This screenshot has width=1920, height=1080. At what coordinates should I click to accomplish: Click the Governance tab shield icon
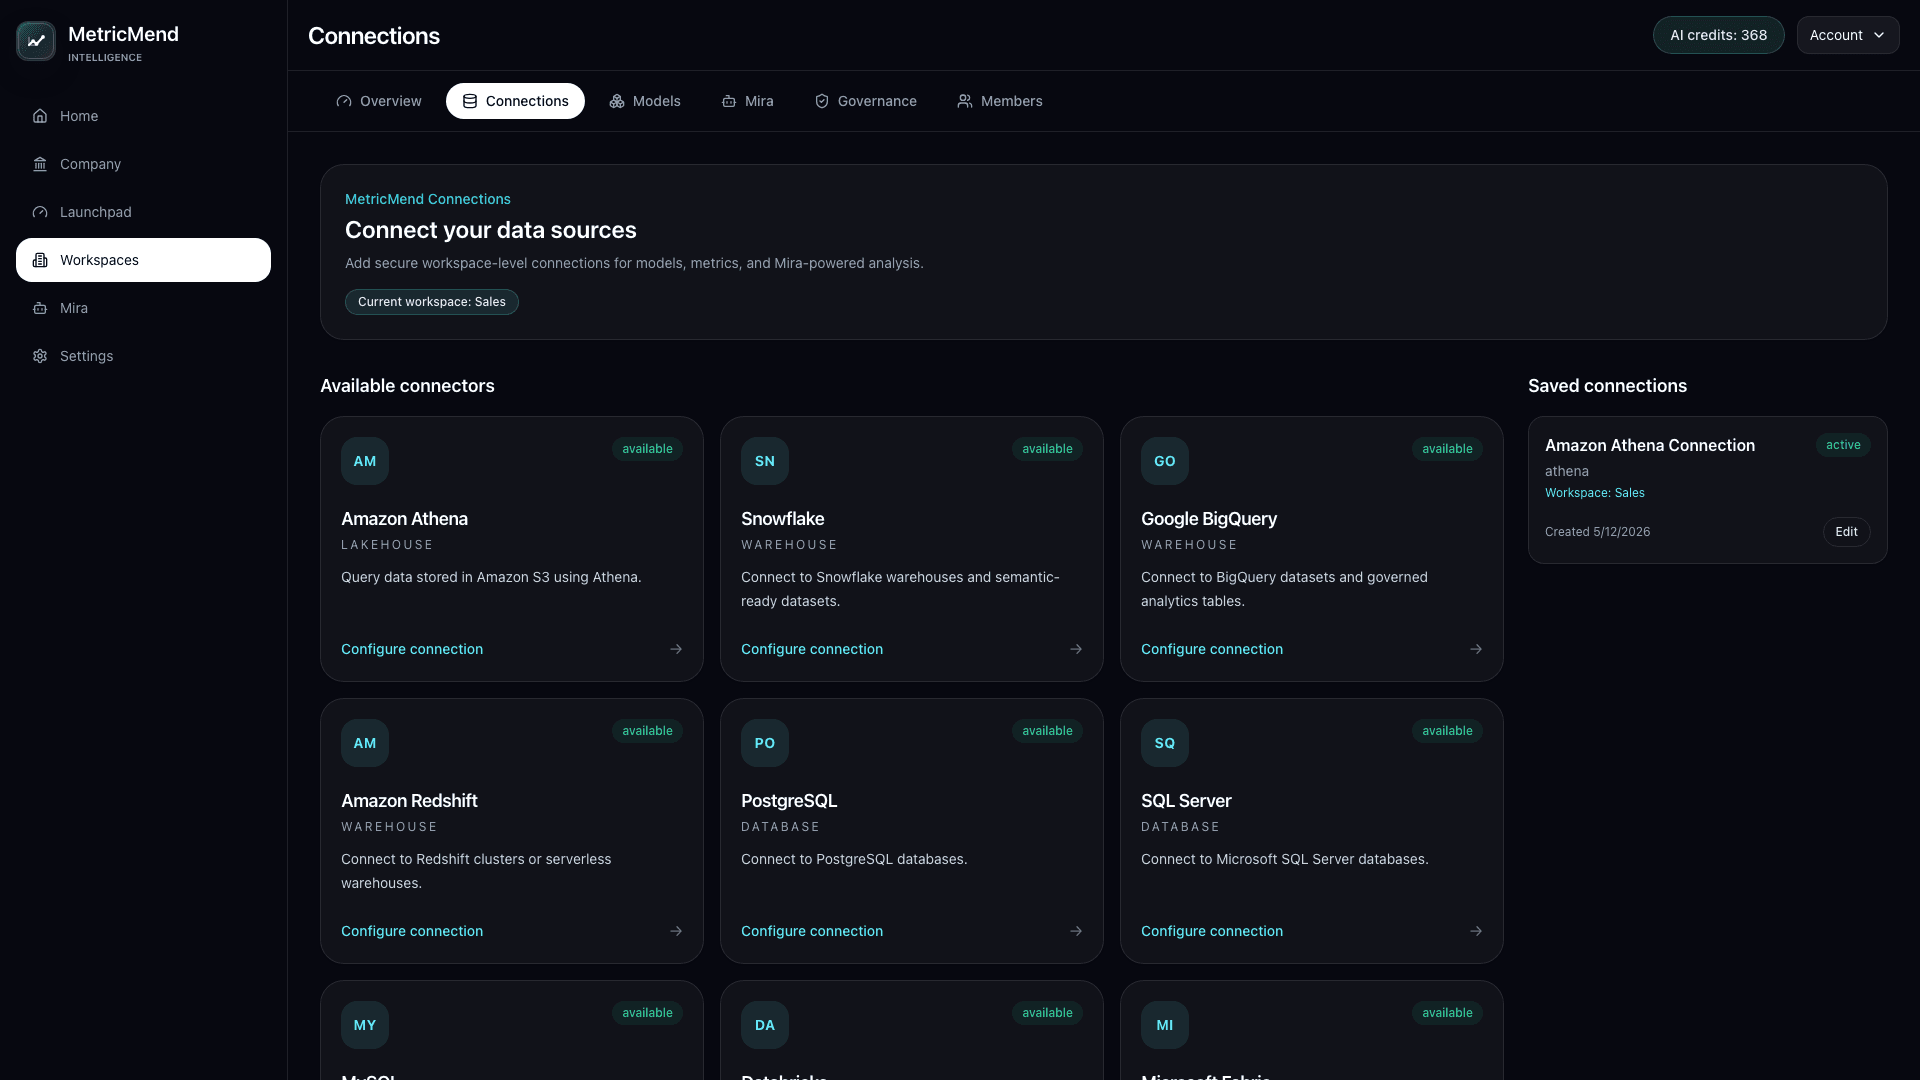pyautogui.click(x=822, y=101)
